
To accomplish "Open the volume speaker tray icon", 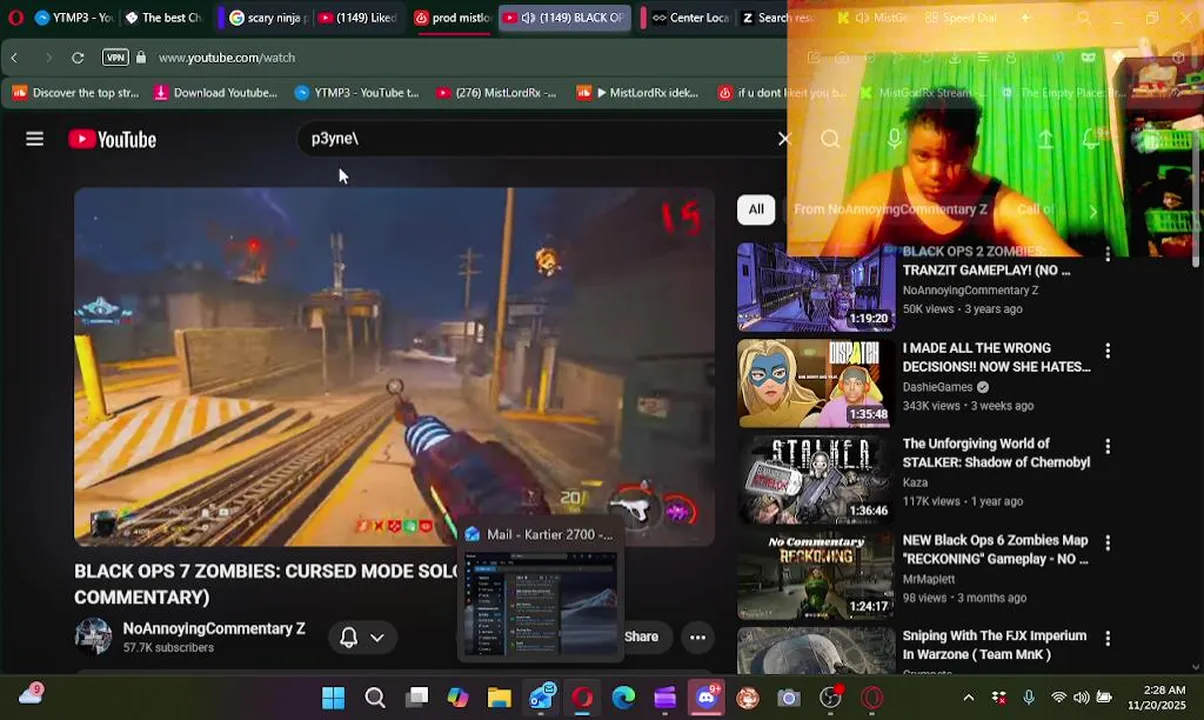I will coord(1081,697).
